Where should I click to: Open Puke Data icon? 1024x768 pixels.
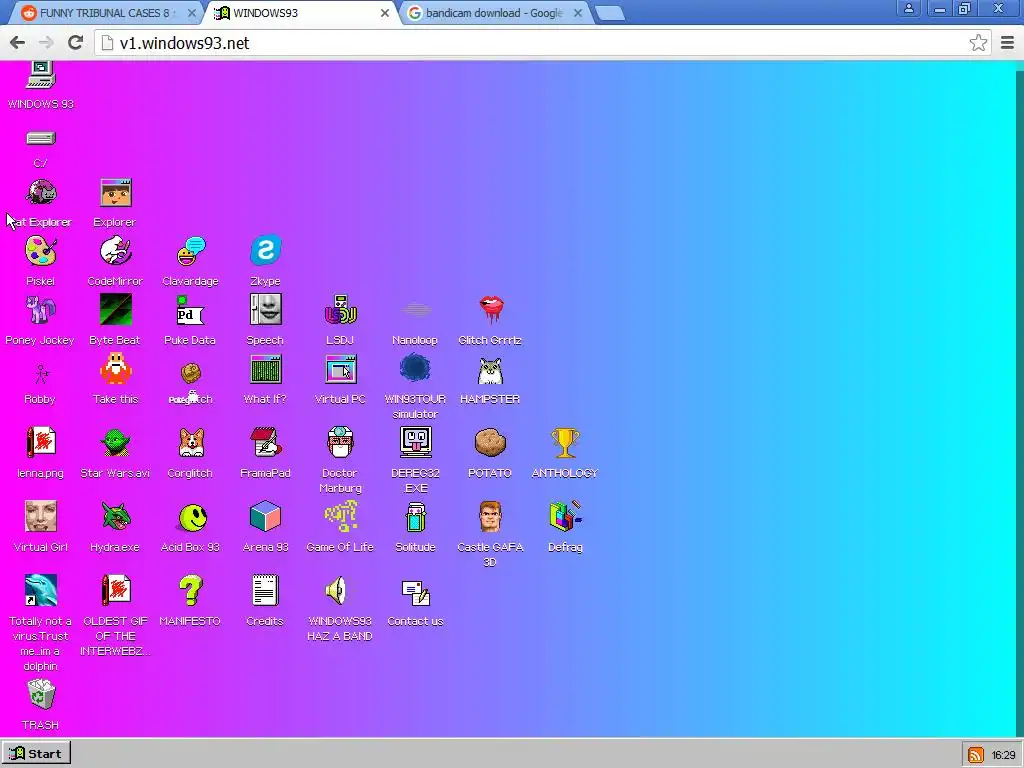(x=190, y=310)
